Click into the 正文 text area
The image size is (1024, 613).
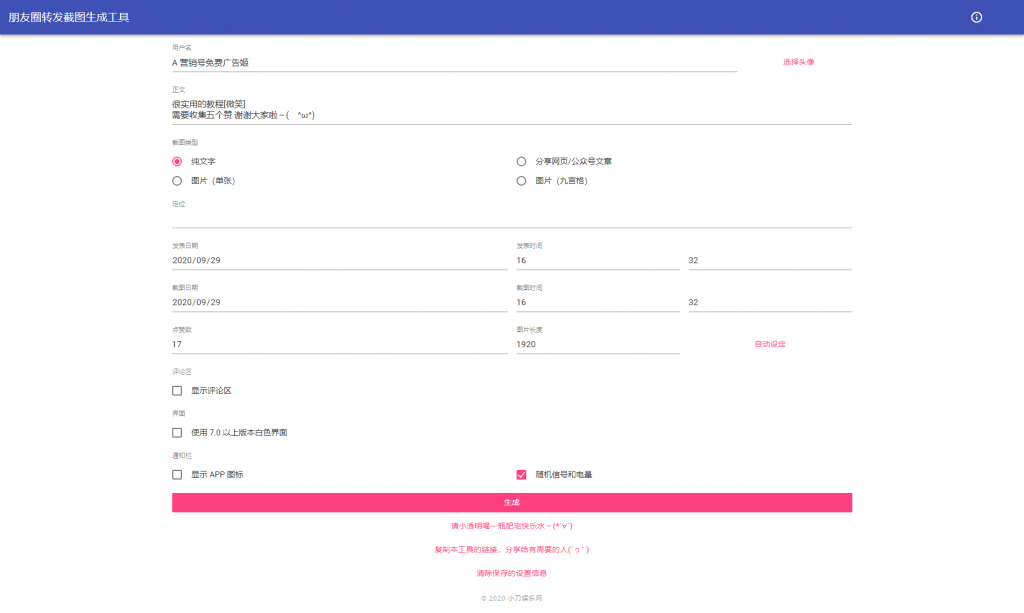pyautogui.click(x=511, y=109)
